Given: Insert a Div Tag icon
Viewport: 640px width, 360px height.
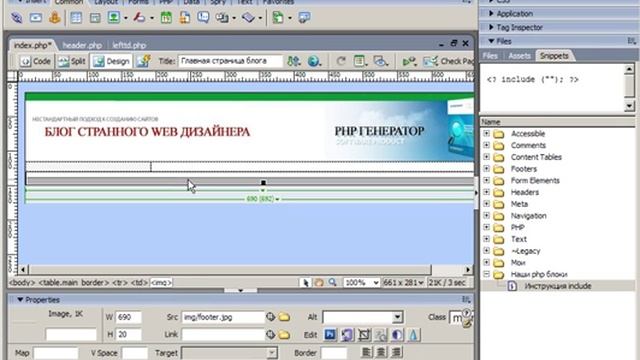Looking at the screenshot, I should pos(95,18).
